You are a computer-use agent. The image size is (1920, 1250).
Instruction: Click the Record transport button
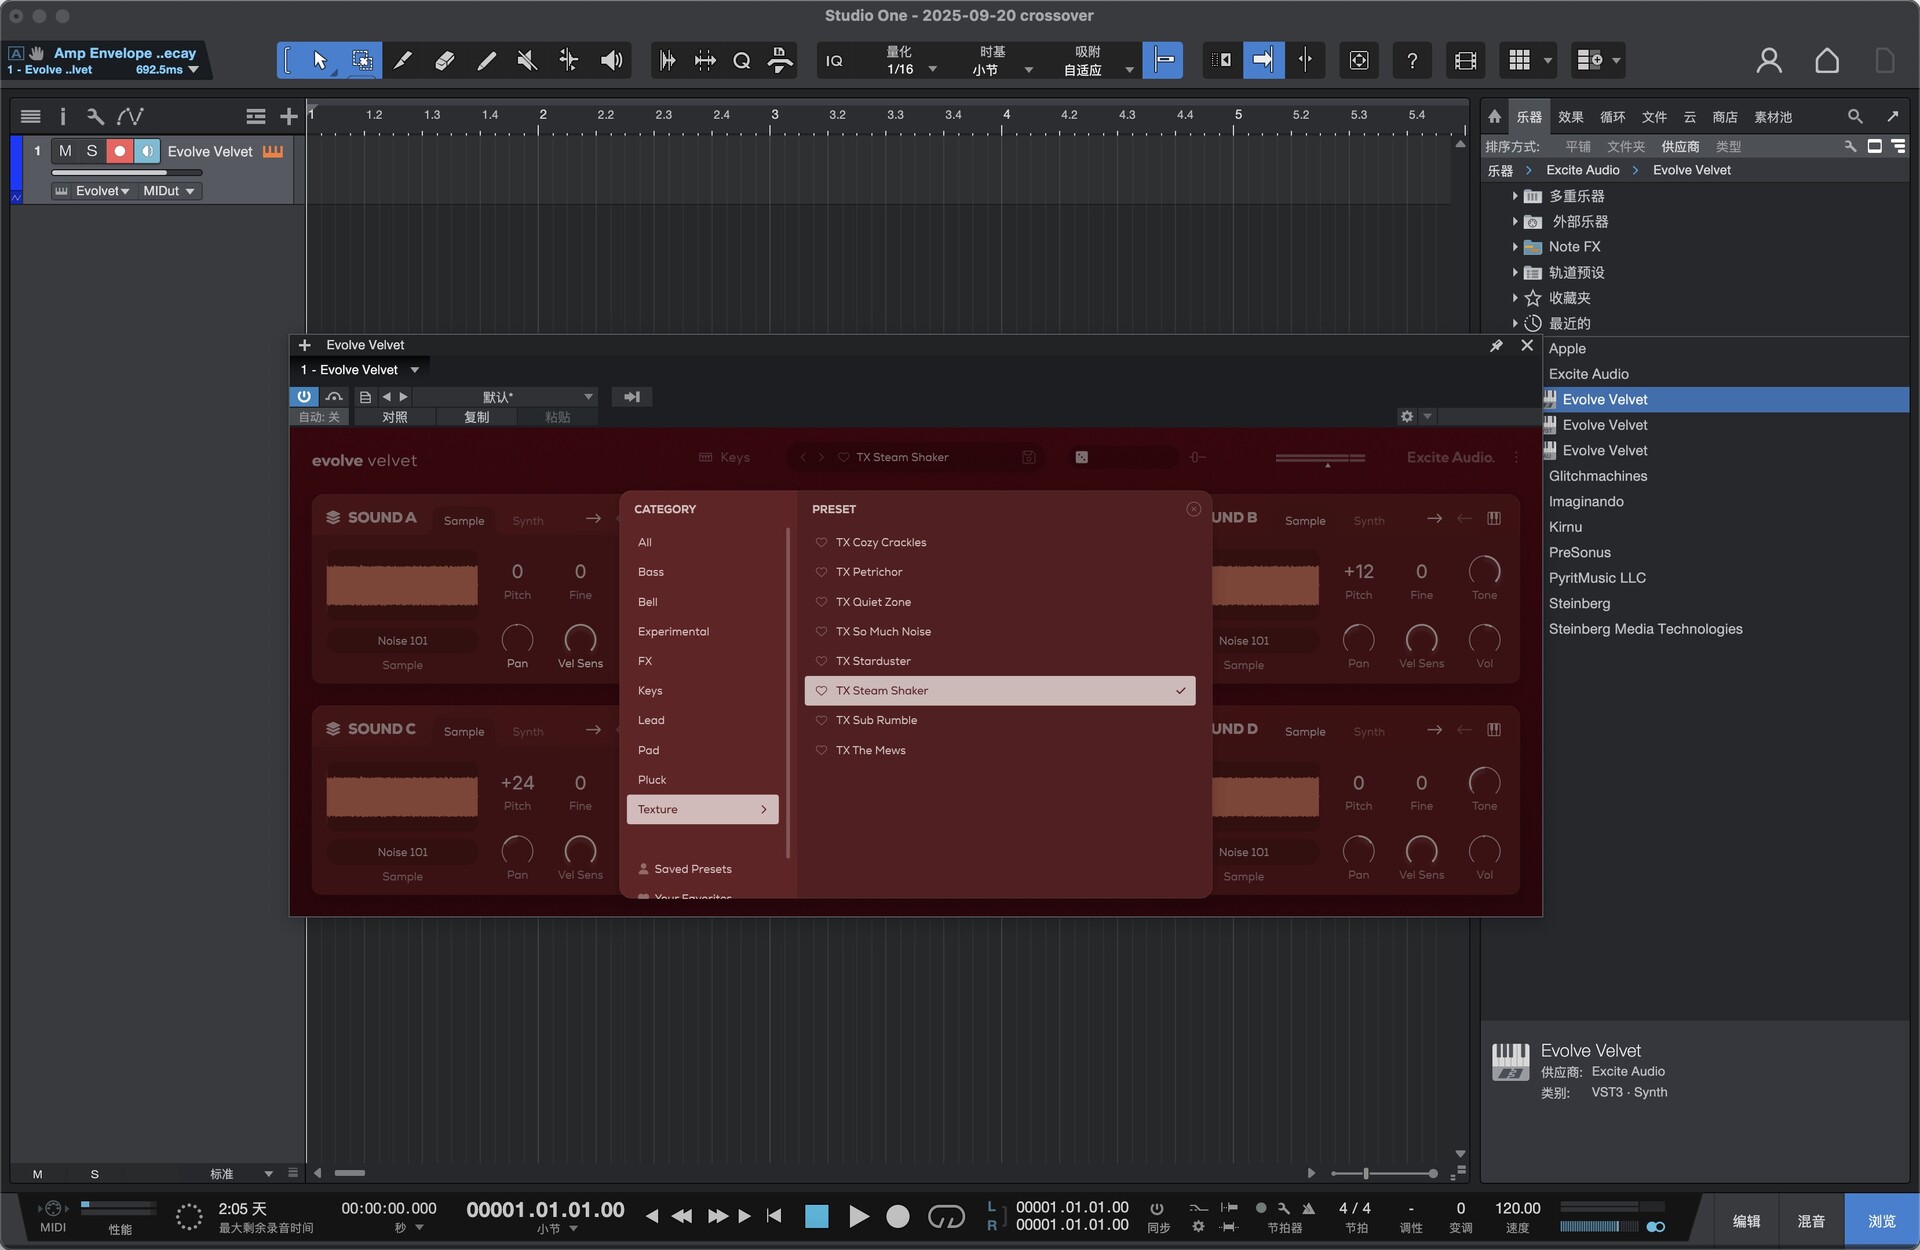[898, 1216]
